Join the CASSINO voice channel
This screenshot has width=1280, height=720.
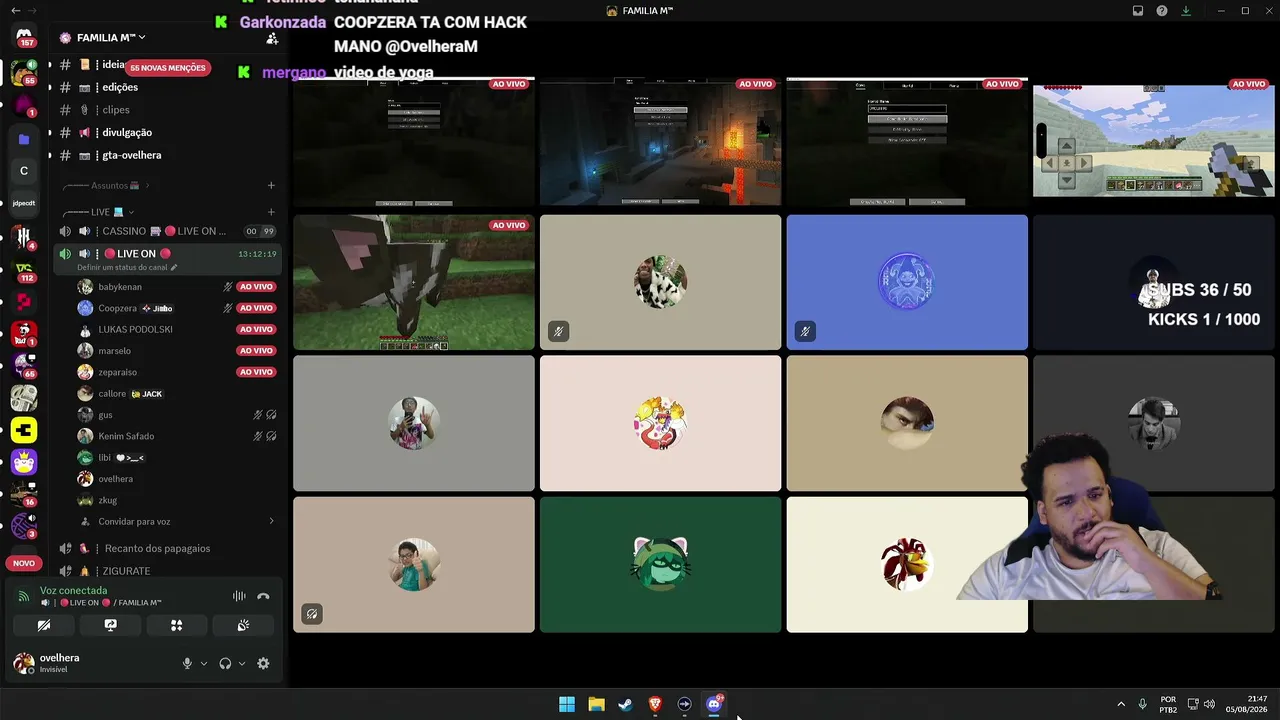tap(166, 231)
